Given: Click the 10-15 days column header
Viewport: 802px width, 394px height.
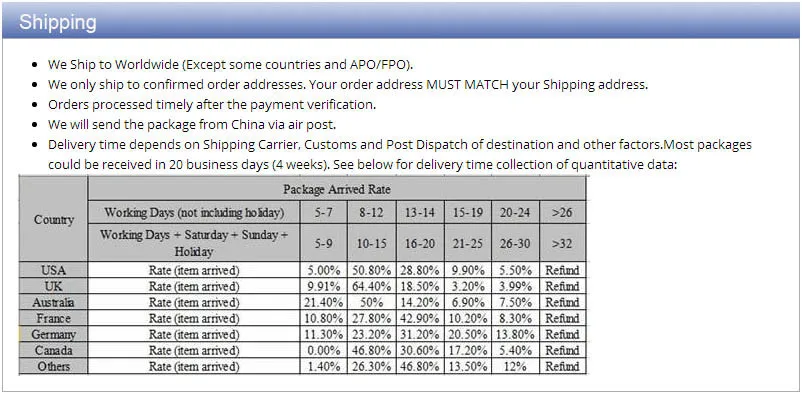Looking at the screenshot, I should pos(371,243).
